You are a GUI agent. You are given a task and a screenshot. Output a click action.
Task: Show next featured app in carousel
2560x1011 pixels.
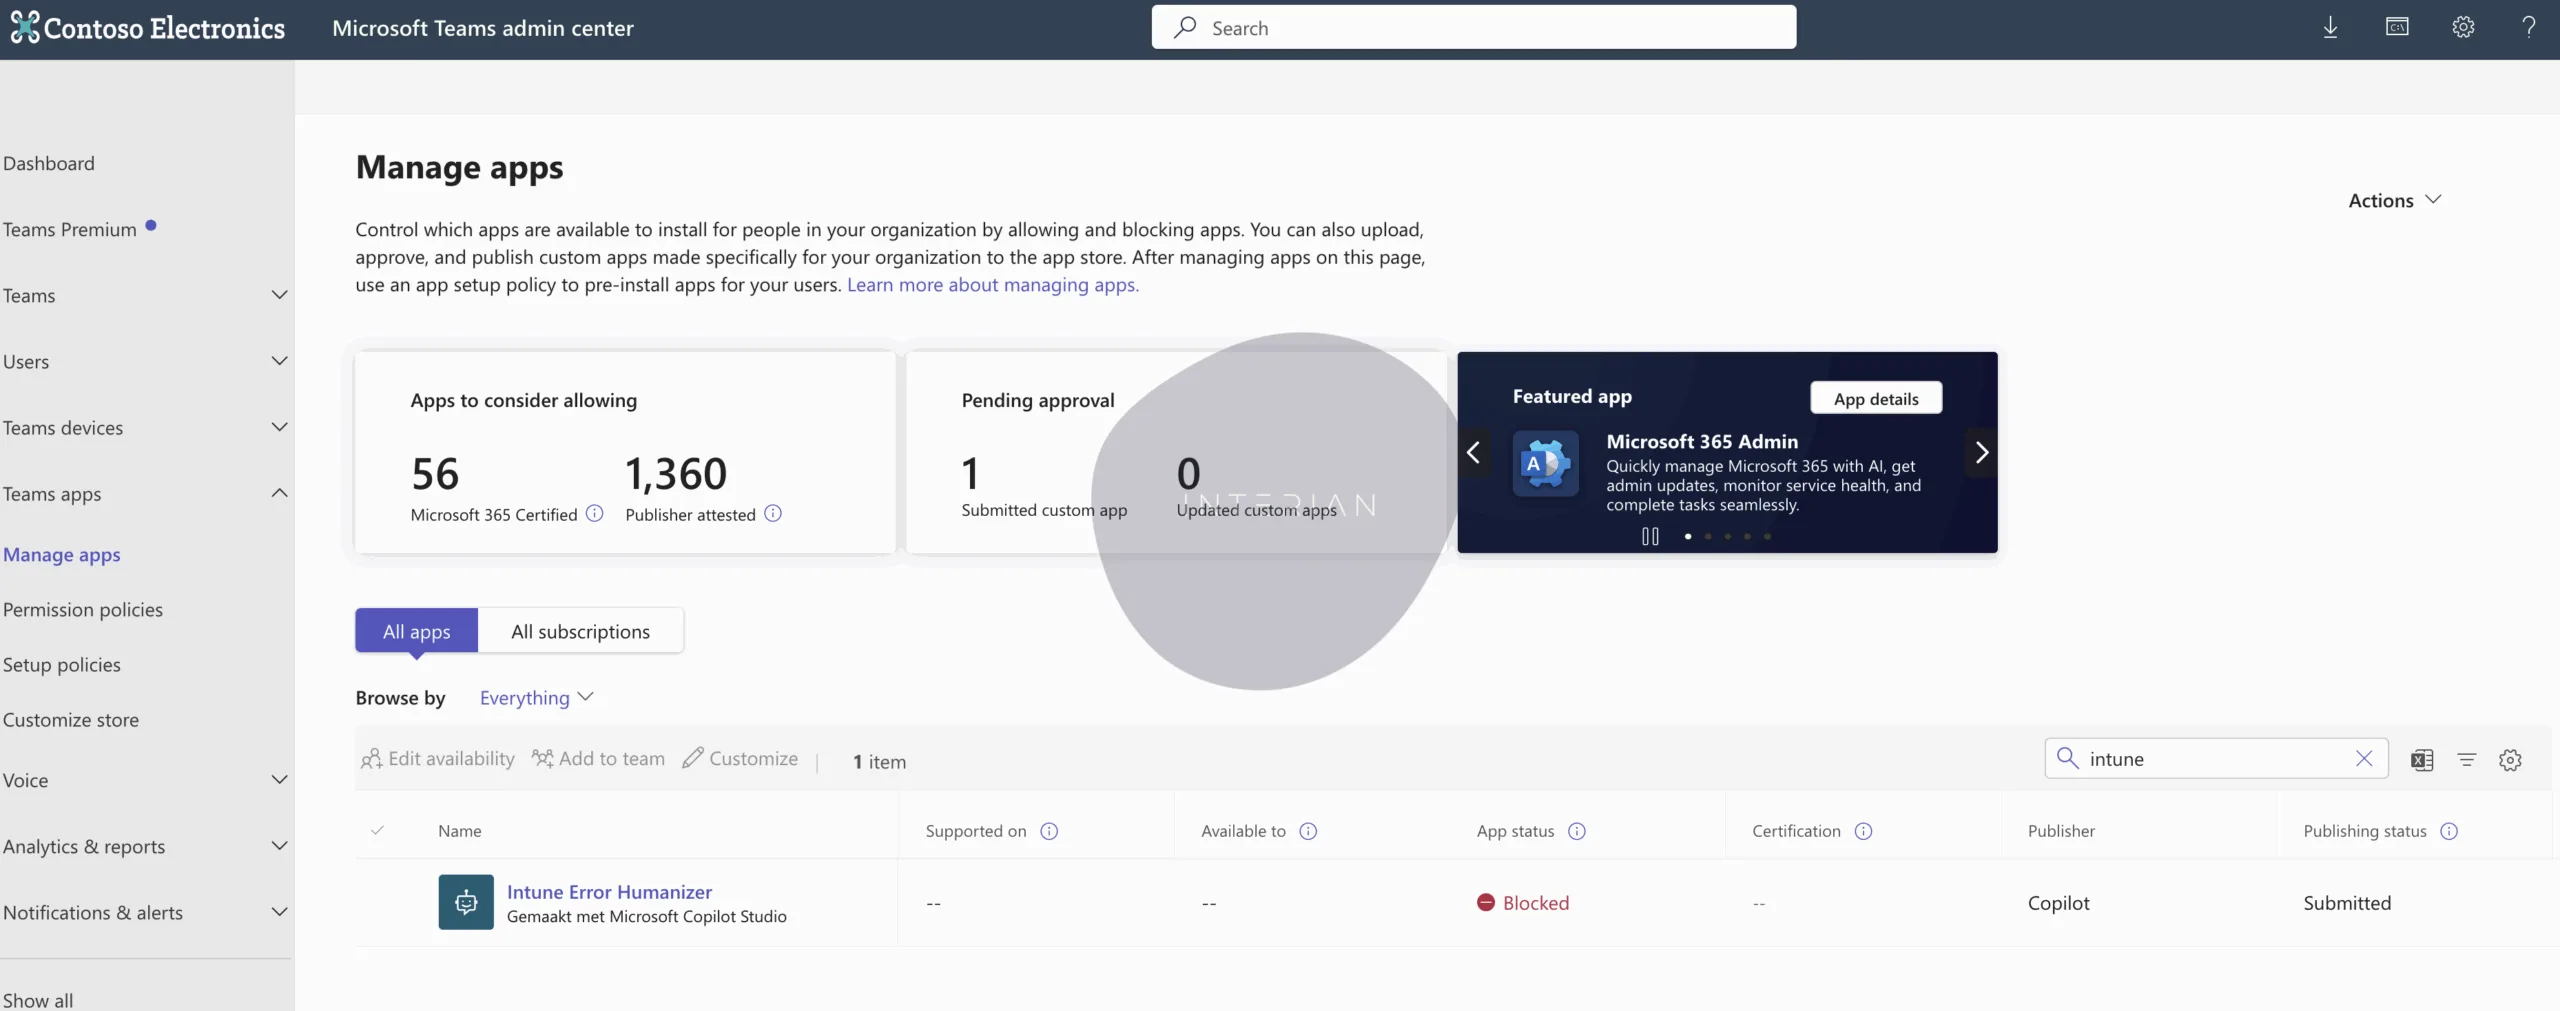(x=1981, y=453)
